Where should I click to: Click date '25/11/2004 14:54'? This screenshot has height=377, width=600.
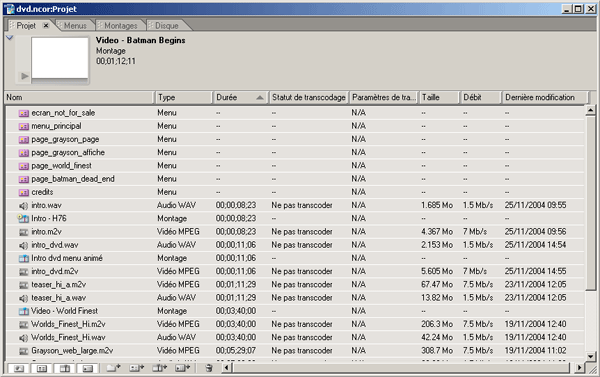click(x=535, y=245)
